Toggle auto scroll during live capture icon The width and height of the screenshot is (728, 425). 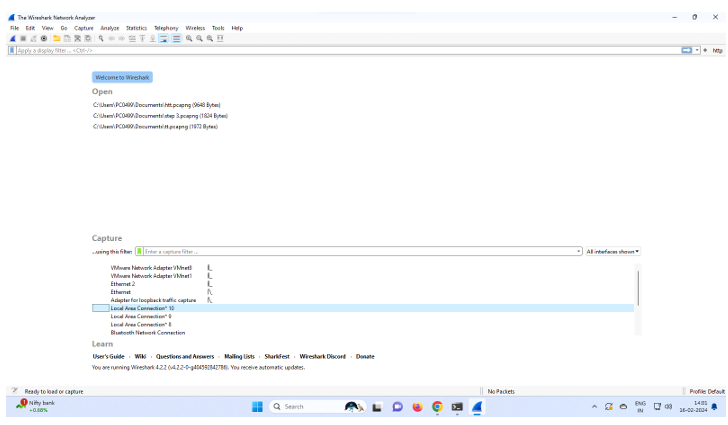pos(163,39)
